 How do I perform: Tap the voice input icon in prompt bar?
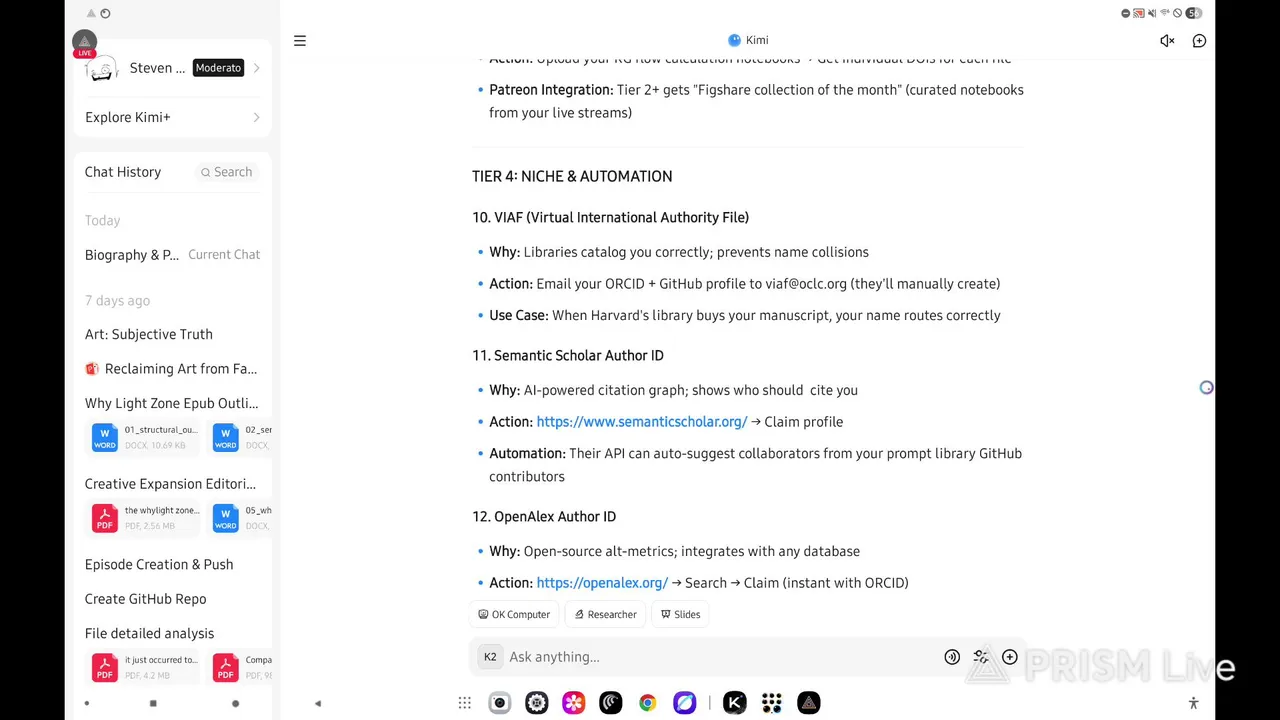coord(952,657)
